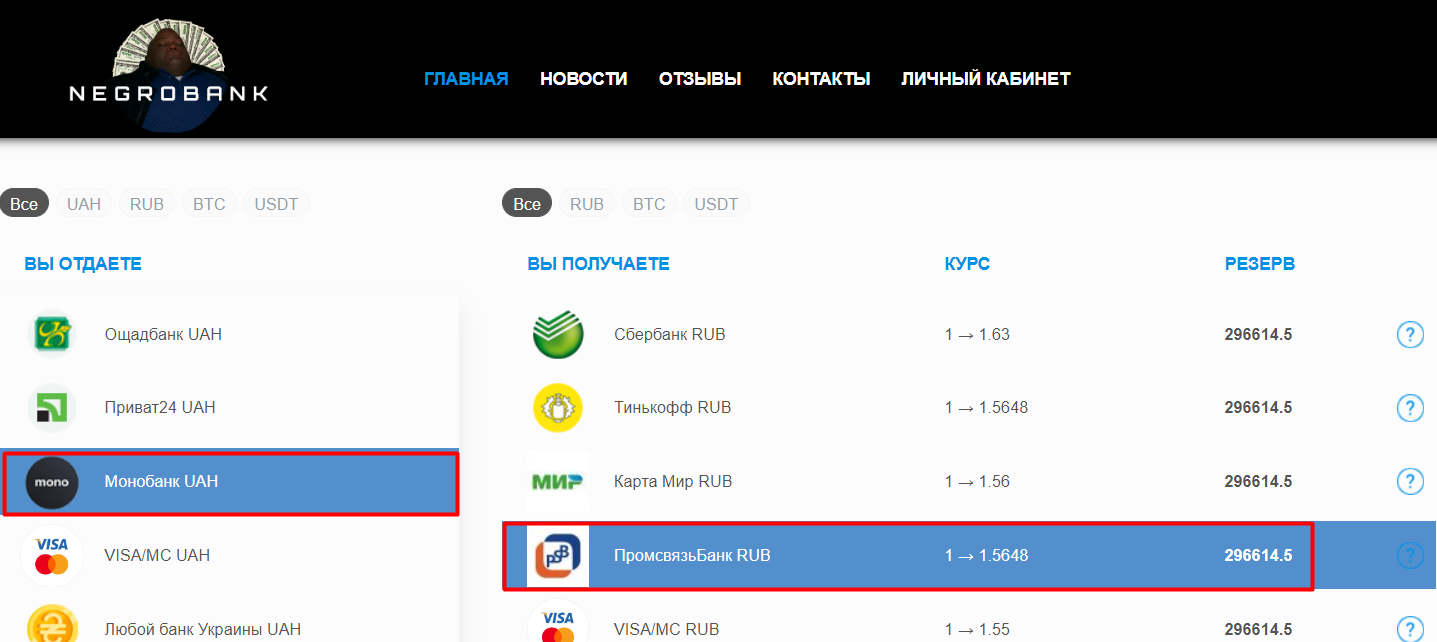Click the mono logo icon
Image resolution: width=1437 pixels, height=642 pixels.
pos(52,482)
